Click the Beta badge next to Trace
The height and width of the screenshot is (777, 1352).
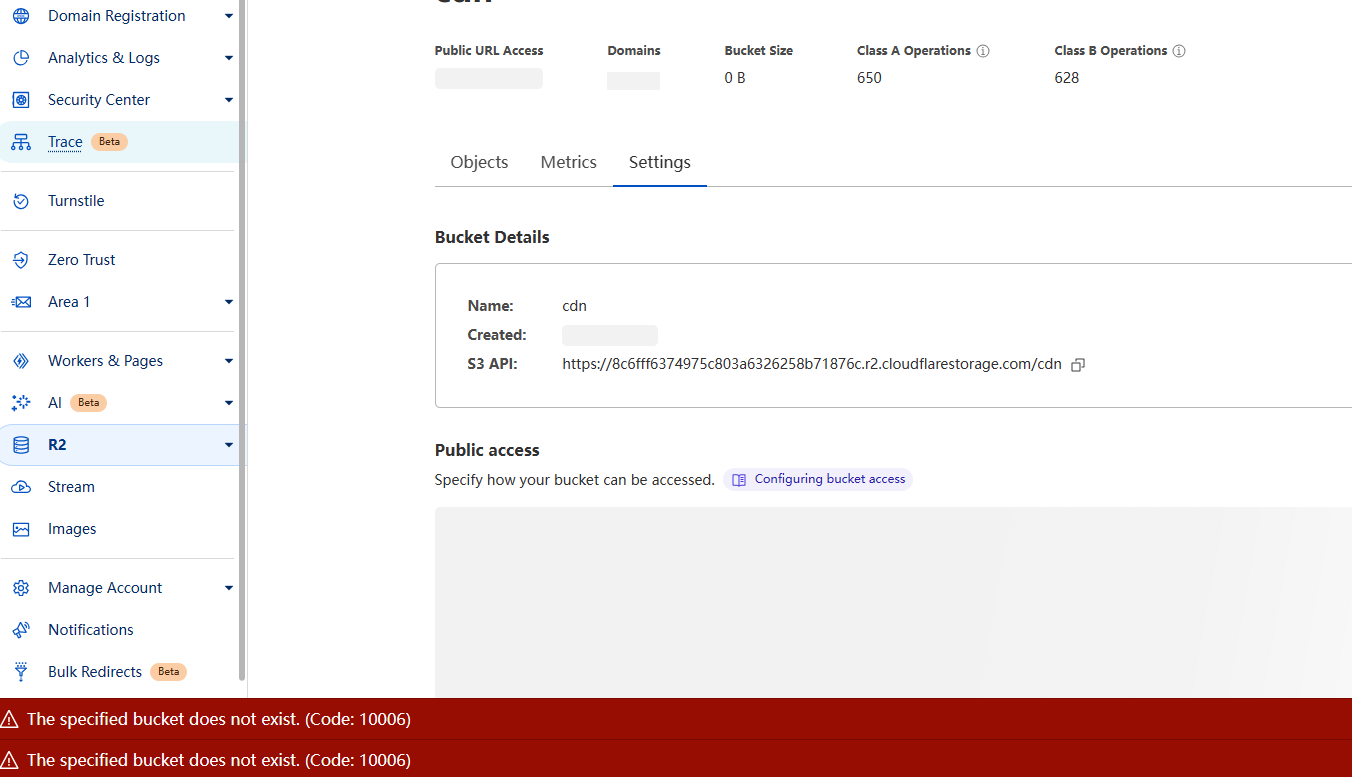click(109, 142)
